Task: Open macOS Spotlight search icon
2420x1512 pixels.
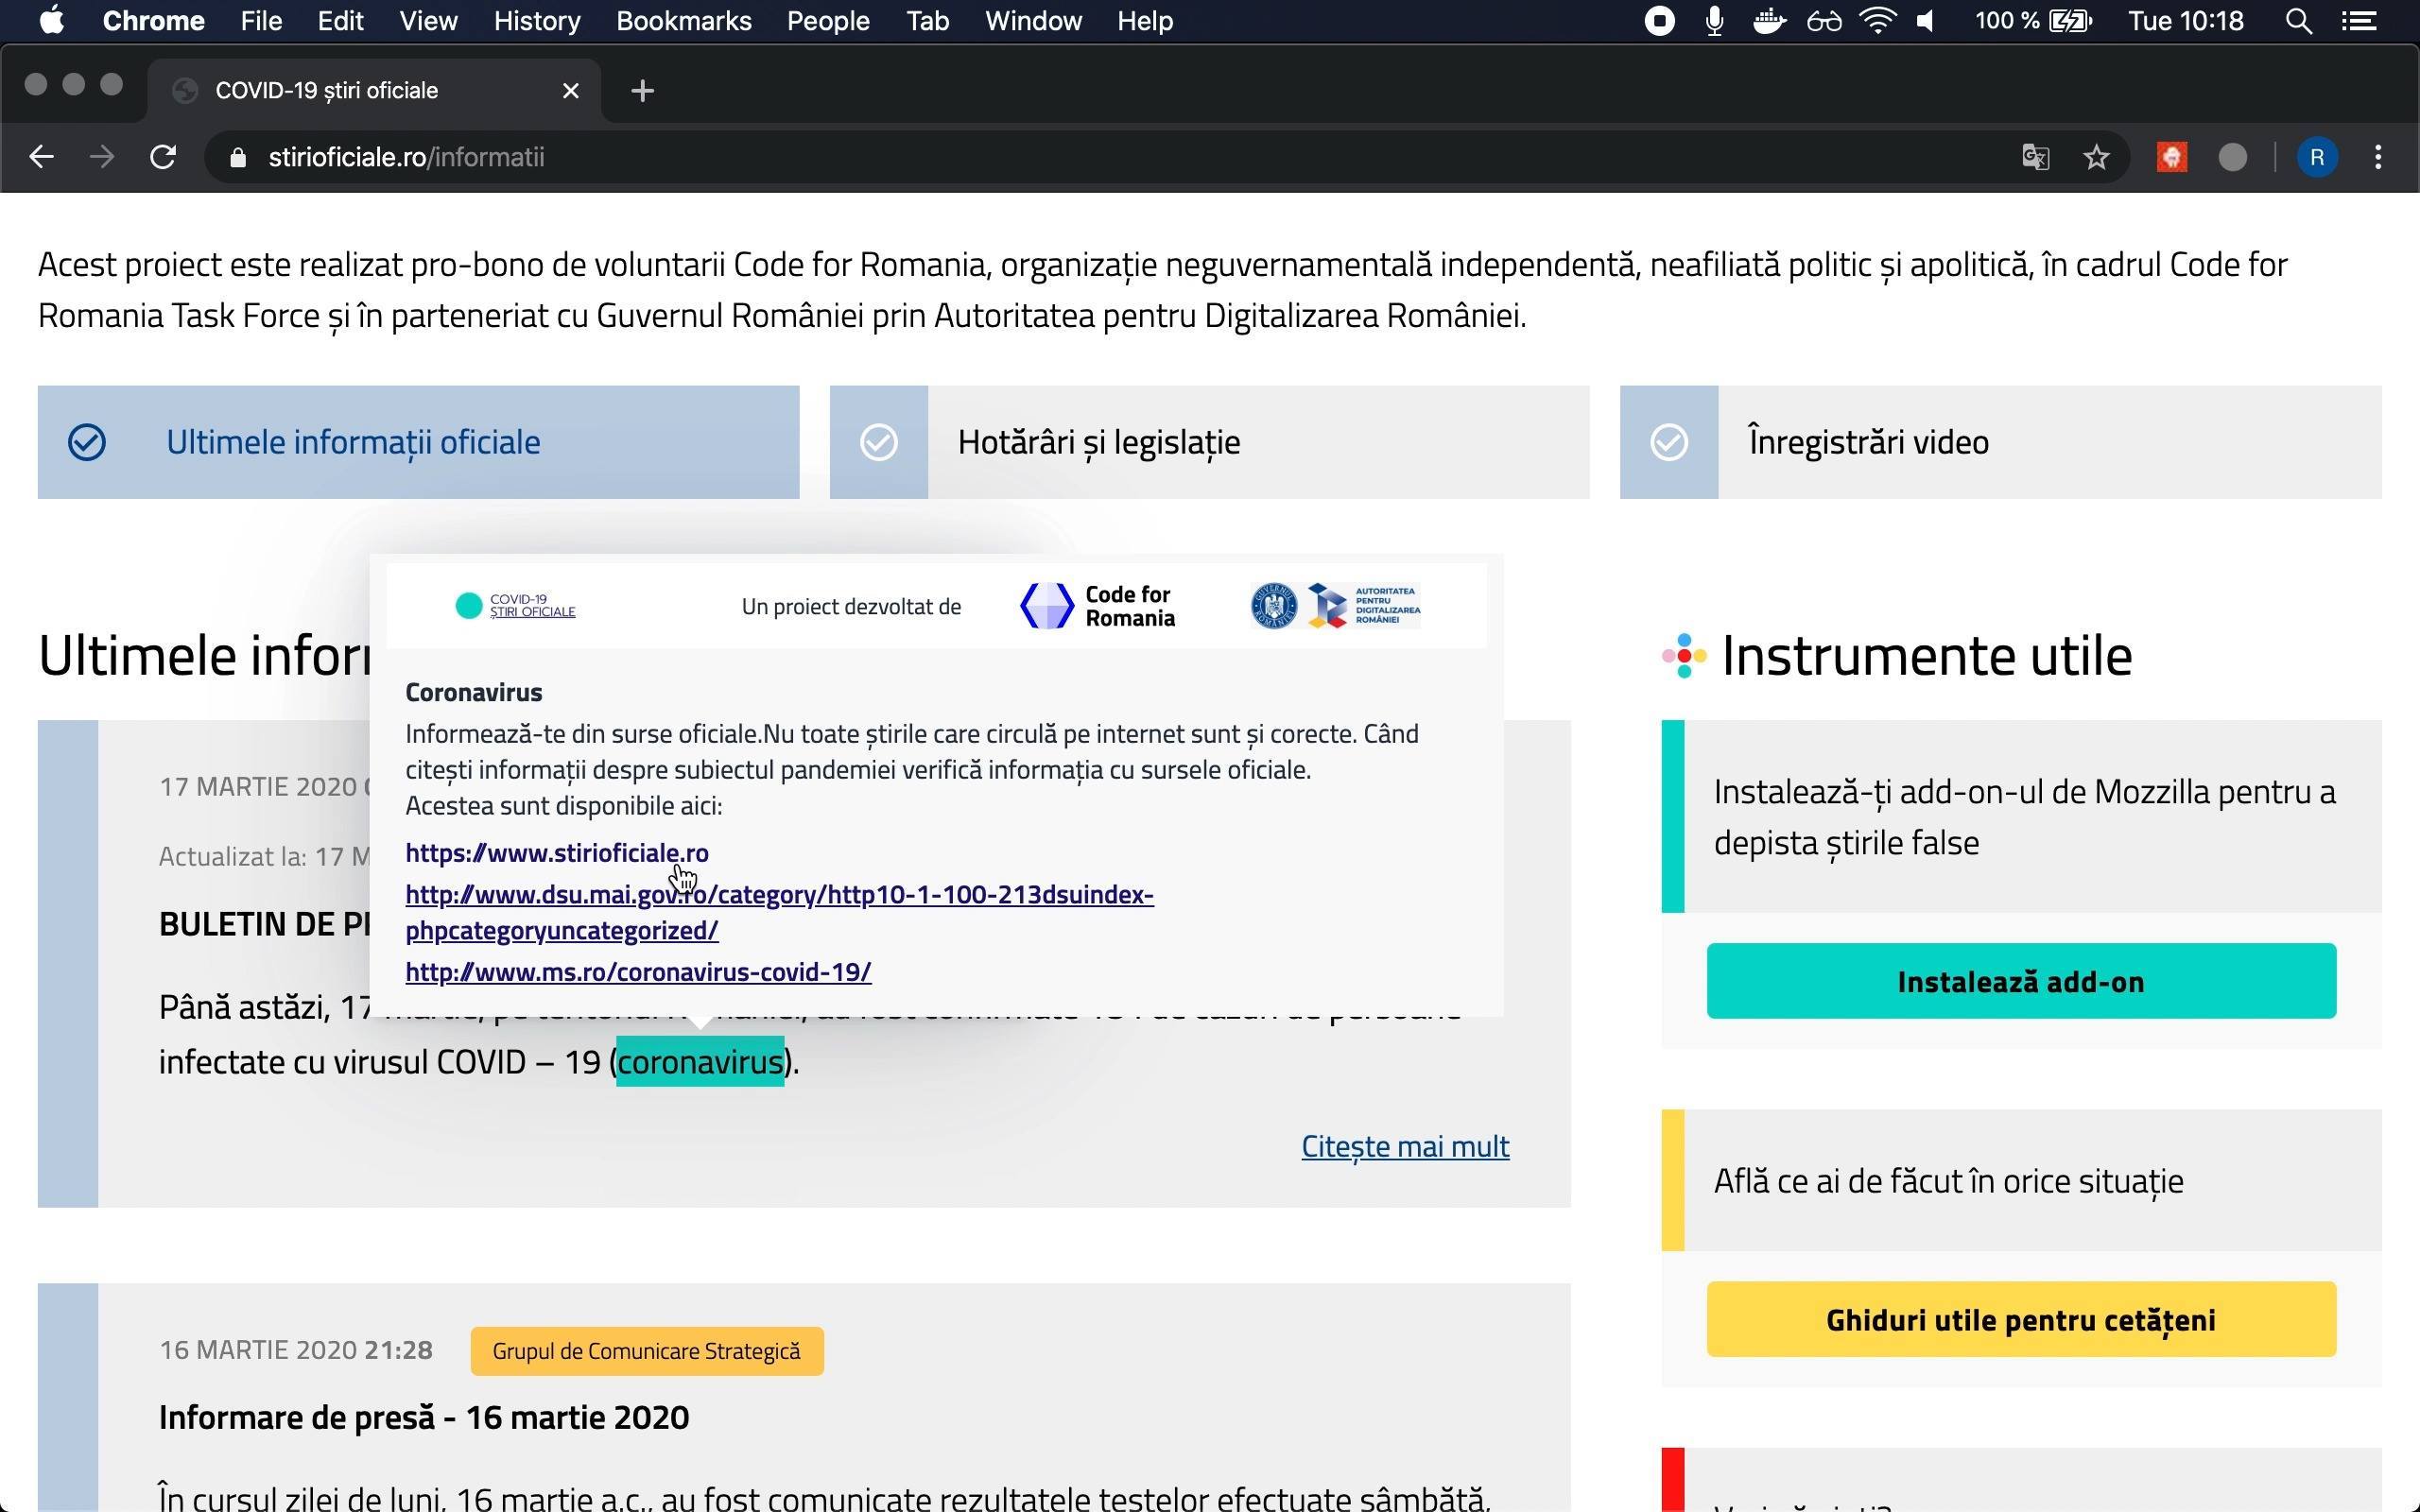Action: tap(2298, 21)
